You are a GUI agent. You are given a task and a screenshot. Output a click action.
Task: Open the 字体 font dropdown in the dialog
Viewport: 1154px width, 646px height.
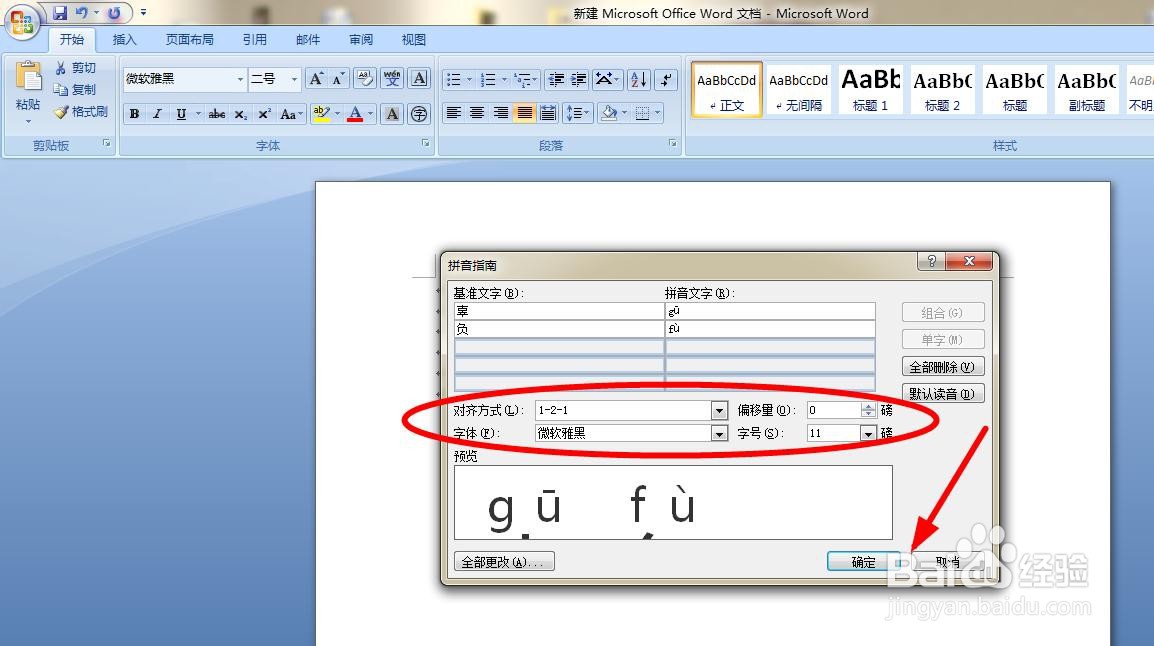coord(719,433)
